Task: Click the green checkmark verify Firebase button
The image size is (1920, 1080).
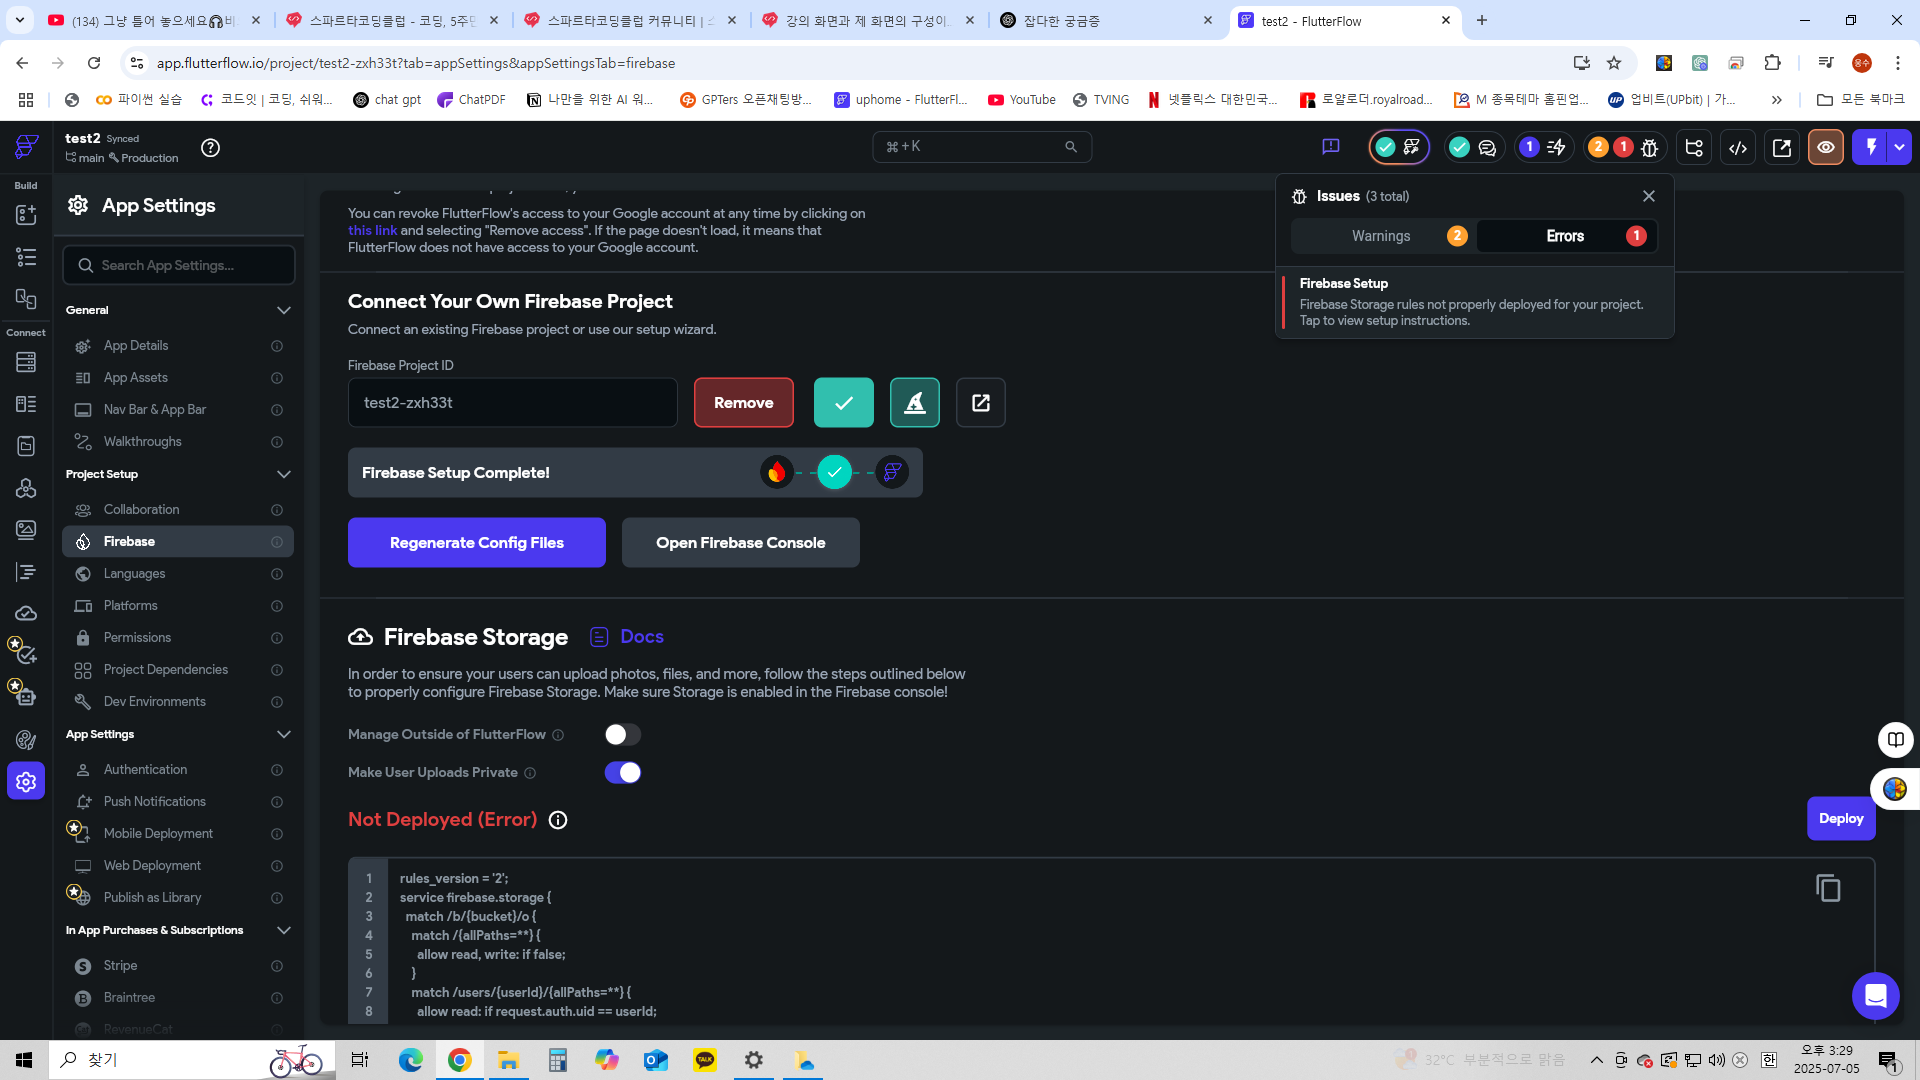Action: coord(844,403)
